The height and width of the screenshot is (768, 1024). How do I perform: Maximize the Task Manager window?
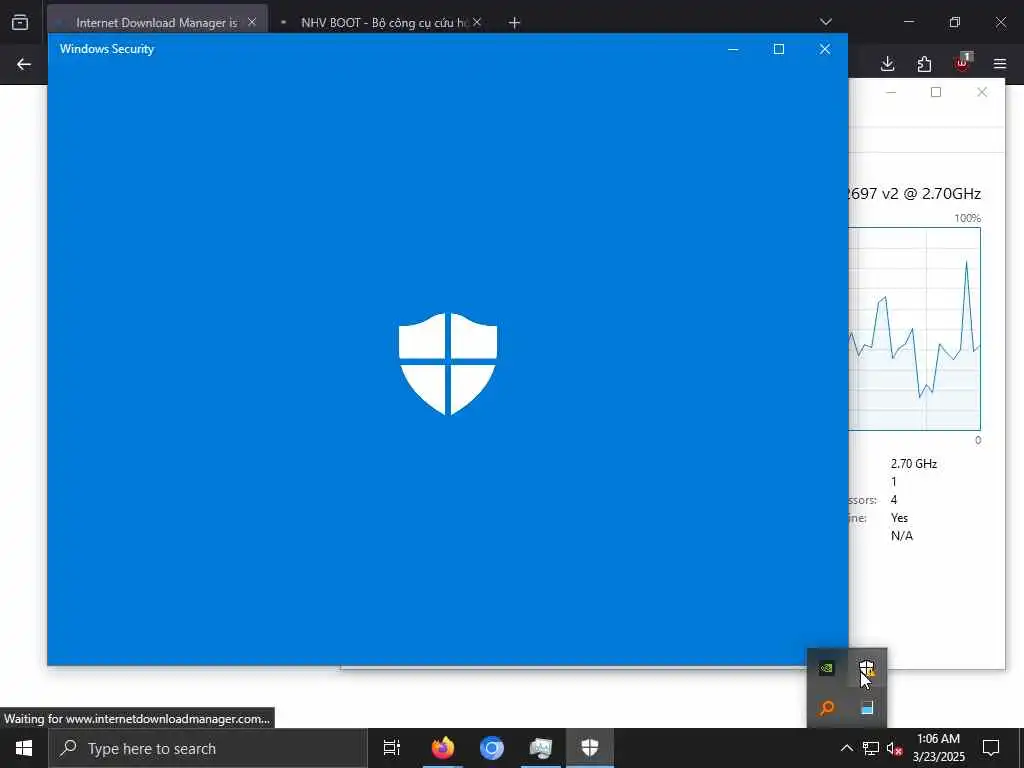tap(936, 93)
